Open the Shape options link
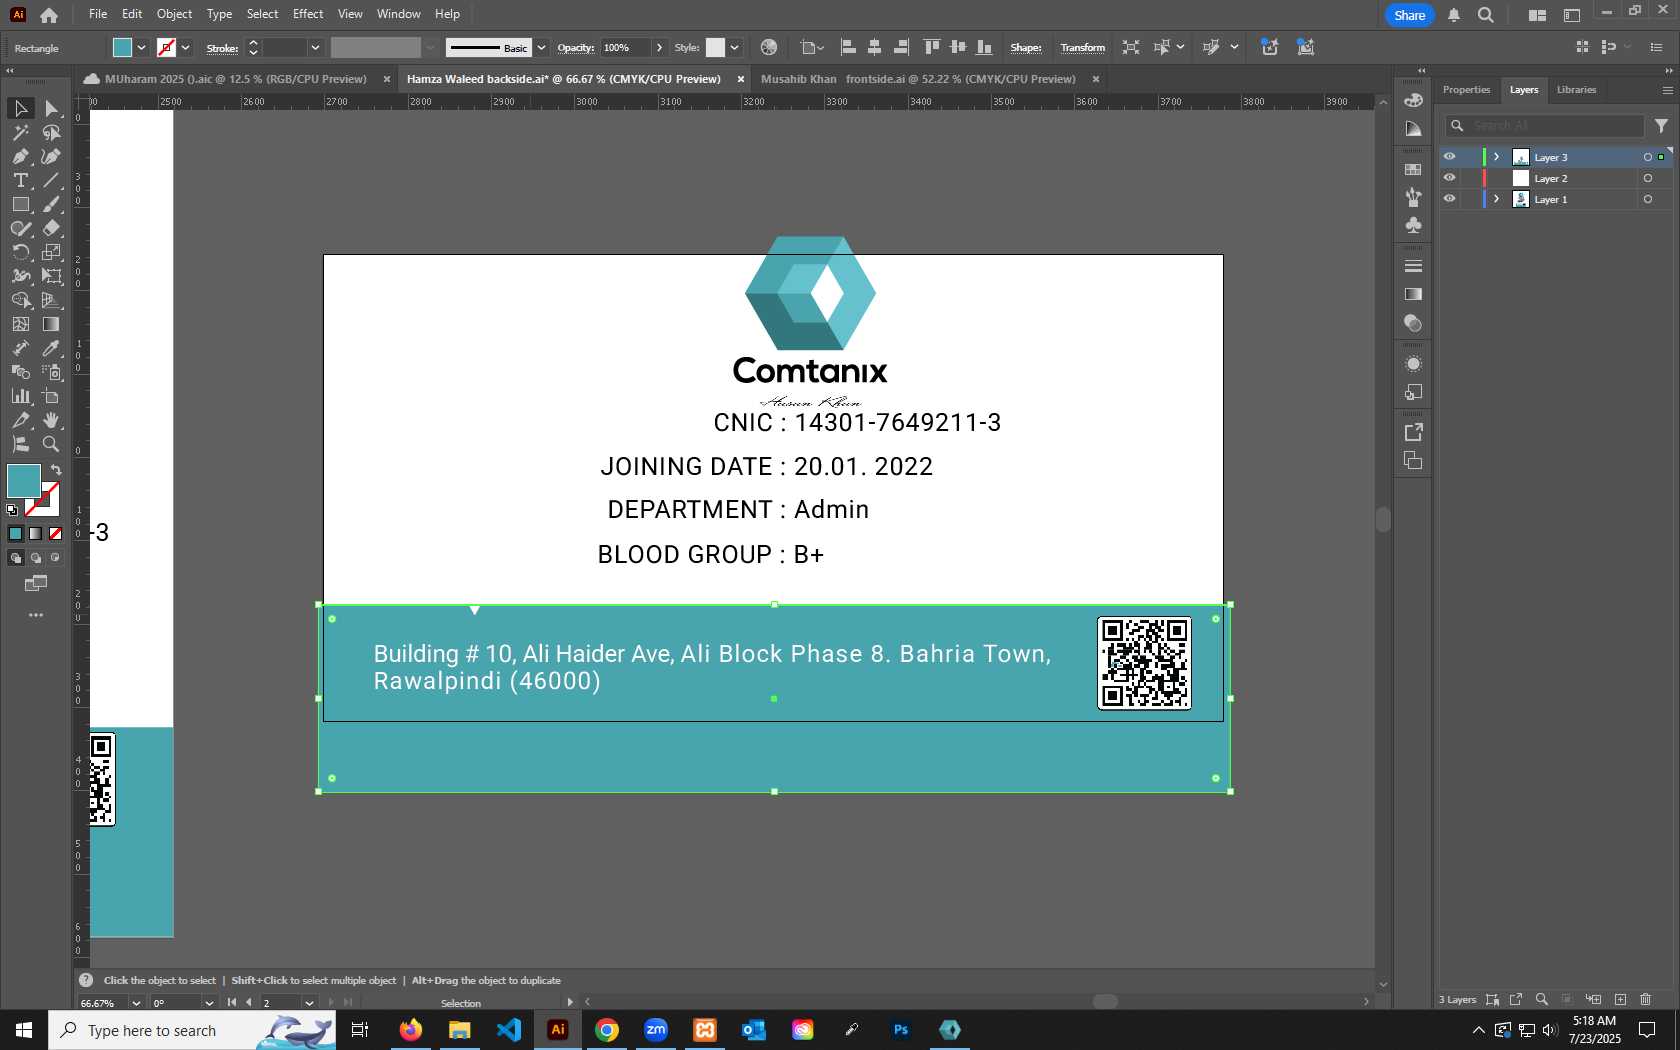The width and height of the screenshot is (1680, 1050). [1026, 48]
